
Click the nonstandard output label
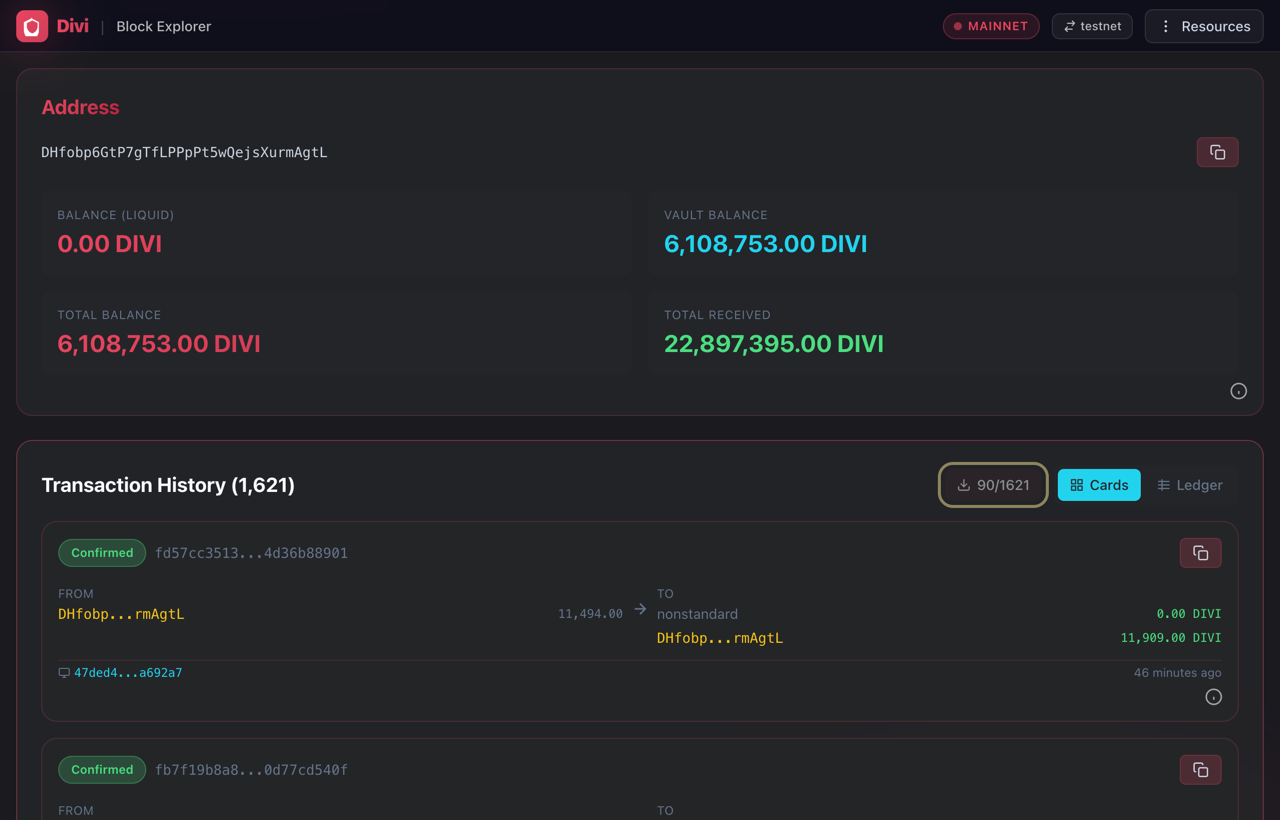point(697,614)
